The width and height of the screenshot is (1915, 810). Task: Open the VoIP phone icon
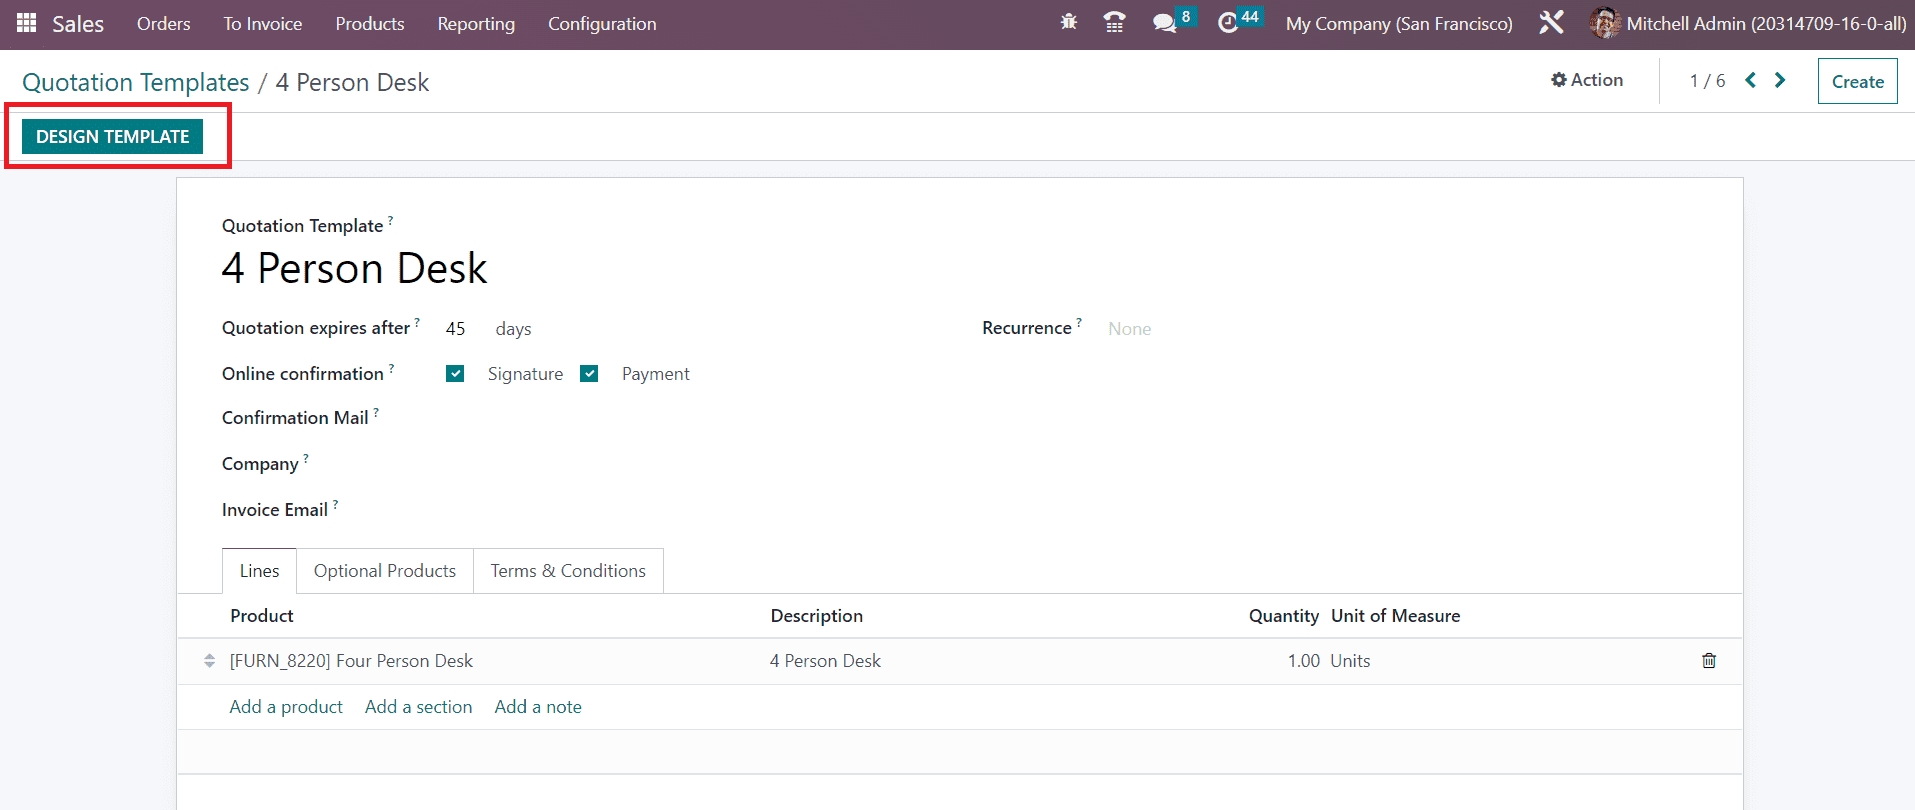click(1114, 22)
